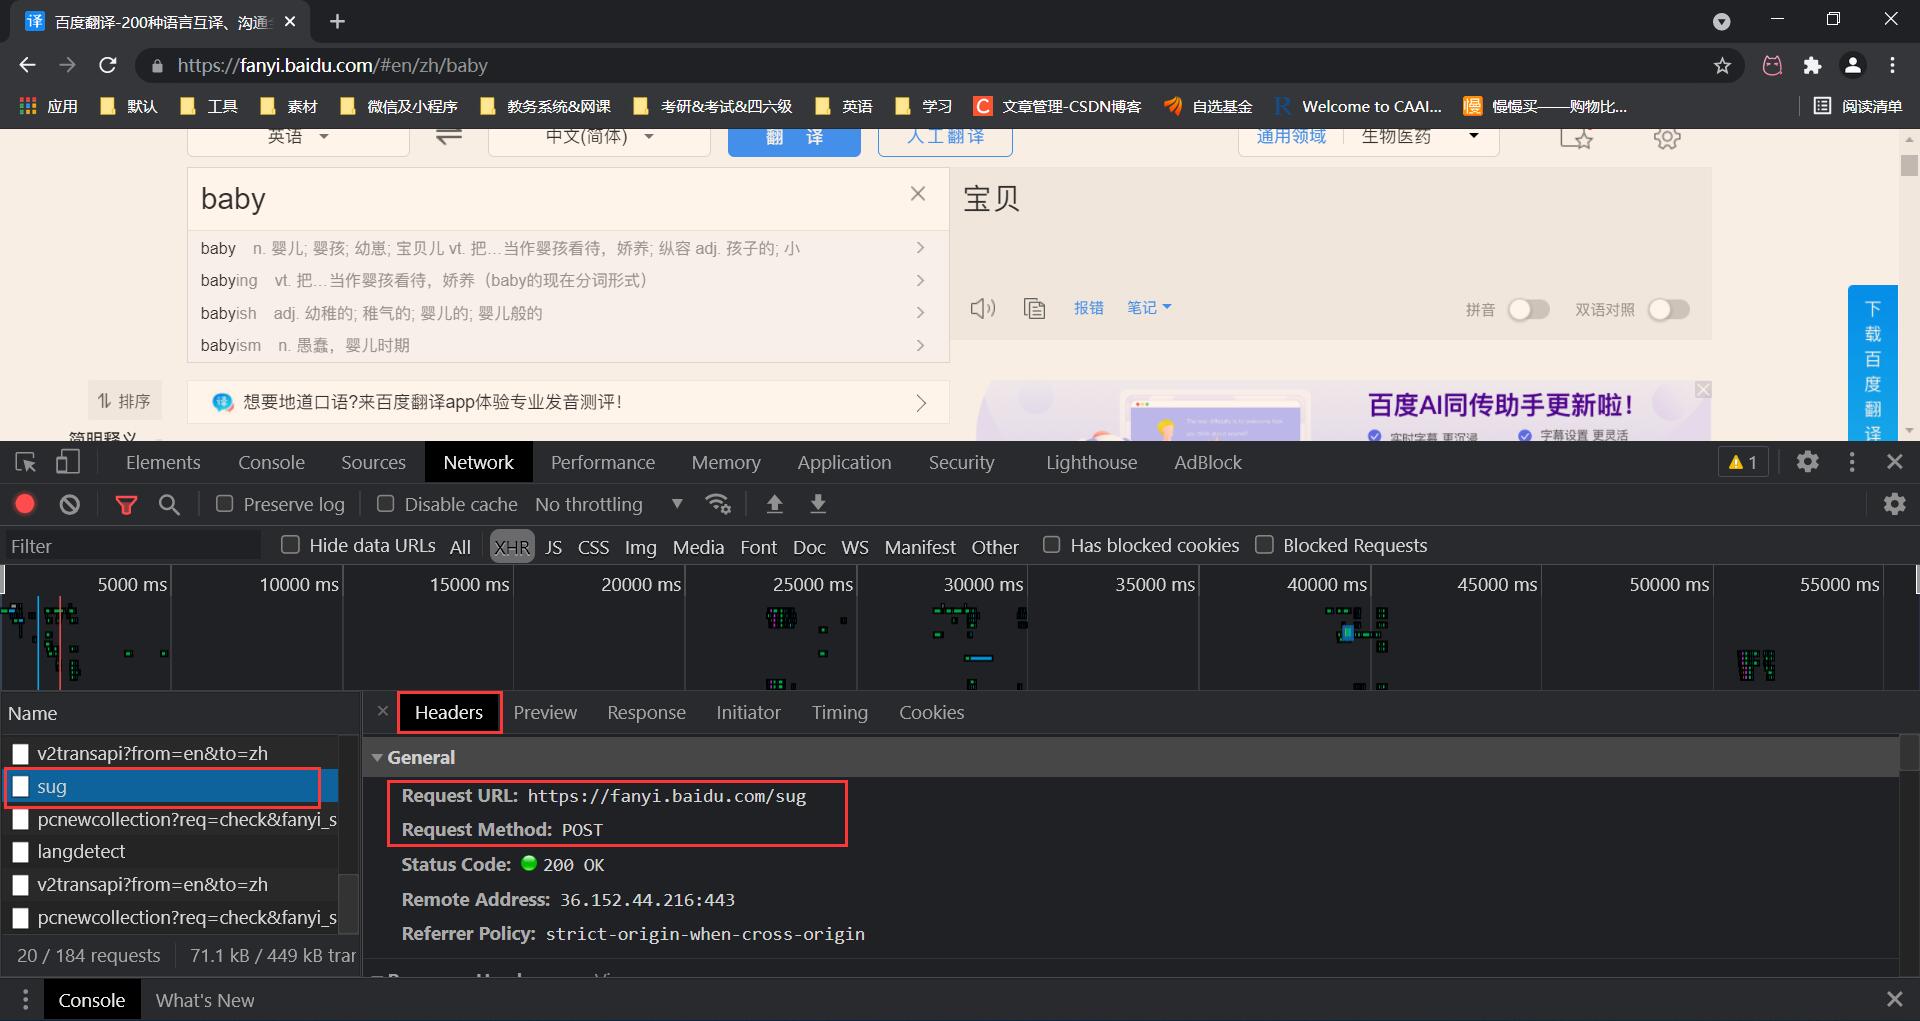Image resolution: width=1920 pixels, height=1021 pixels.
Task: Switch to the What's New drawer tab
Action: click(x=205, y=1000)
